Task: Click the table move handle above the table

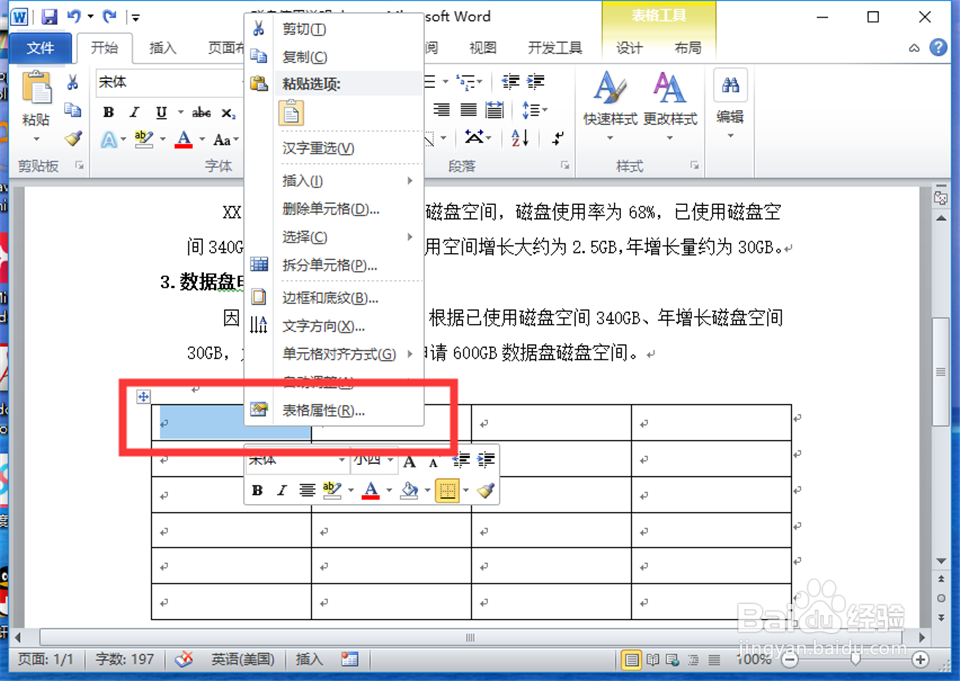Action: [143, 397]
